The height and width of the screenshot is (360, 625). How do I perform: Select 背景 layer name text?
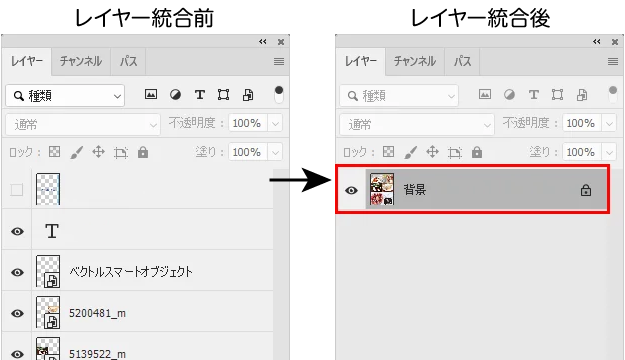tap(415, 190)
